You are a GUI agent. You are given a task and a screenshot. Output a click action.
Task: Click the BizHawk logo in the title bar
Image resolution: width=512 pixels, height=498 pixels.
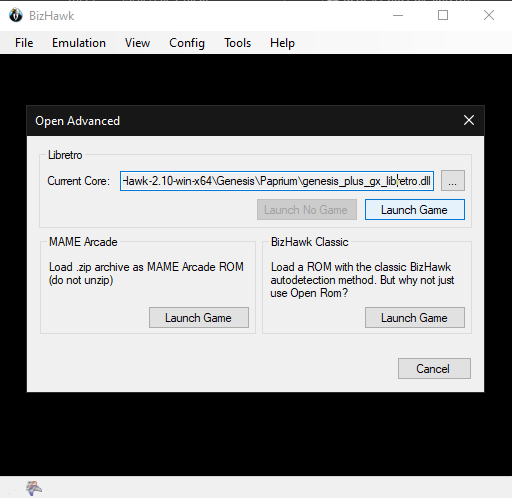click(16, 15)
